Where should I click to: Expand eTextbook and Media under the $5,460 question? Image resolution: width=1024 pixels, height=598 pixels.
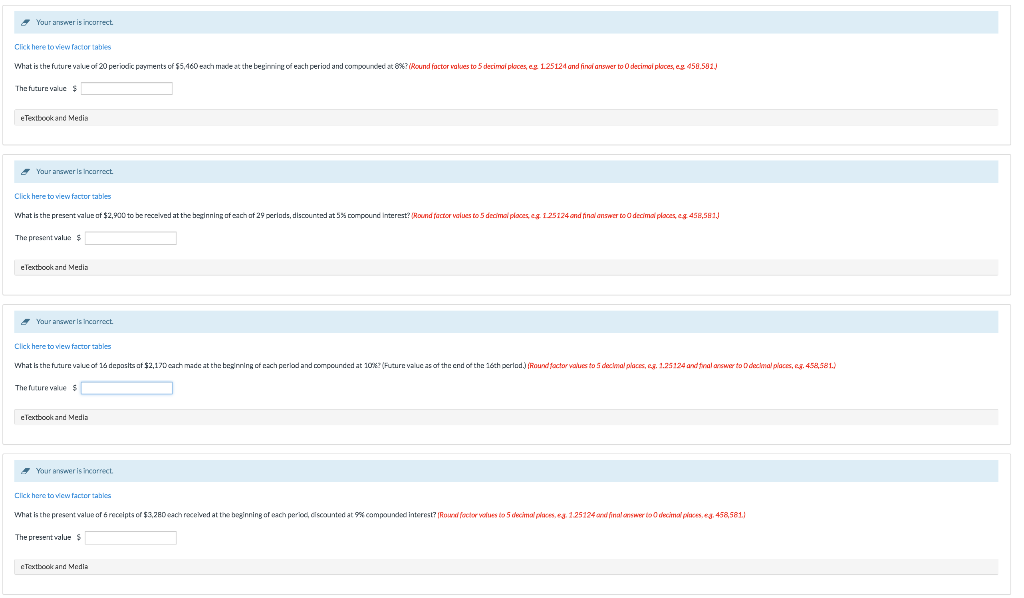click(506, 118)
